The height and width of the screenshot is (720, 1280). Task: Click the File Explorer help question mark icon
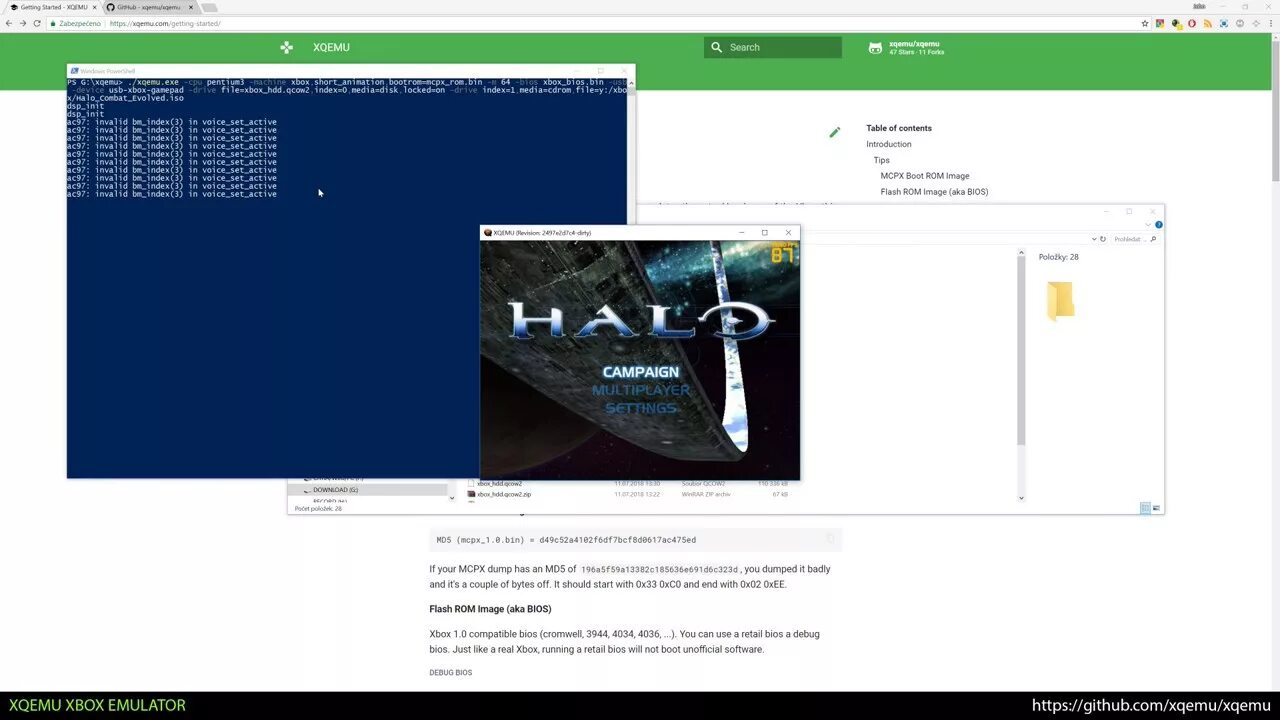click(x=1159, y=225)
